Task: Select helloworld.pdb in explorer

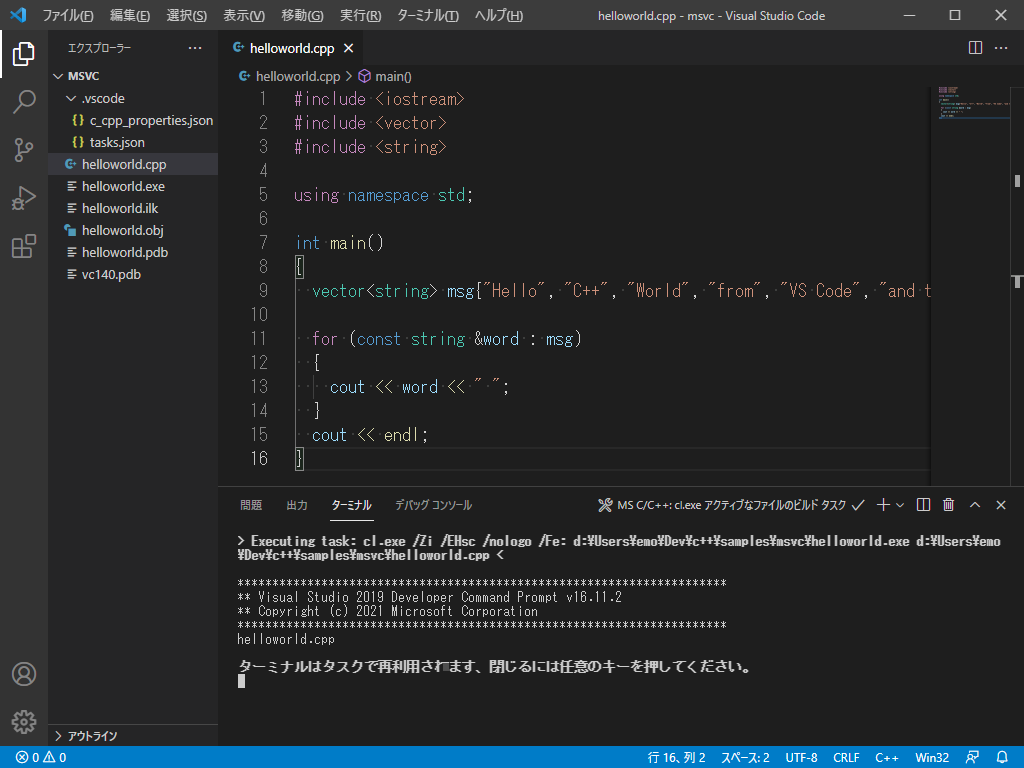Action: pyautogui.click(x=133, y=252)
